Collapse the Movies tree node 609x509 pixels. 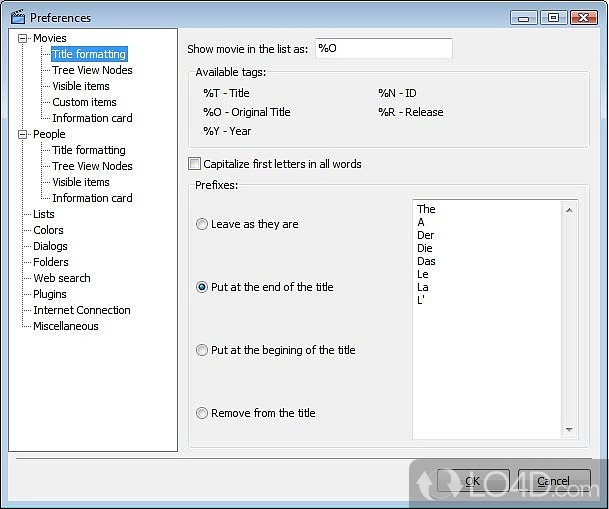[x=23, y=38]
